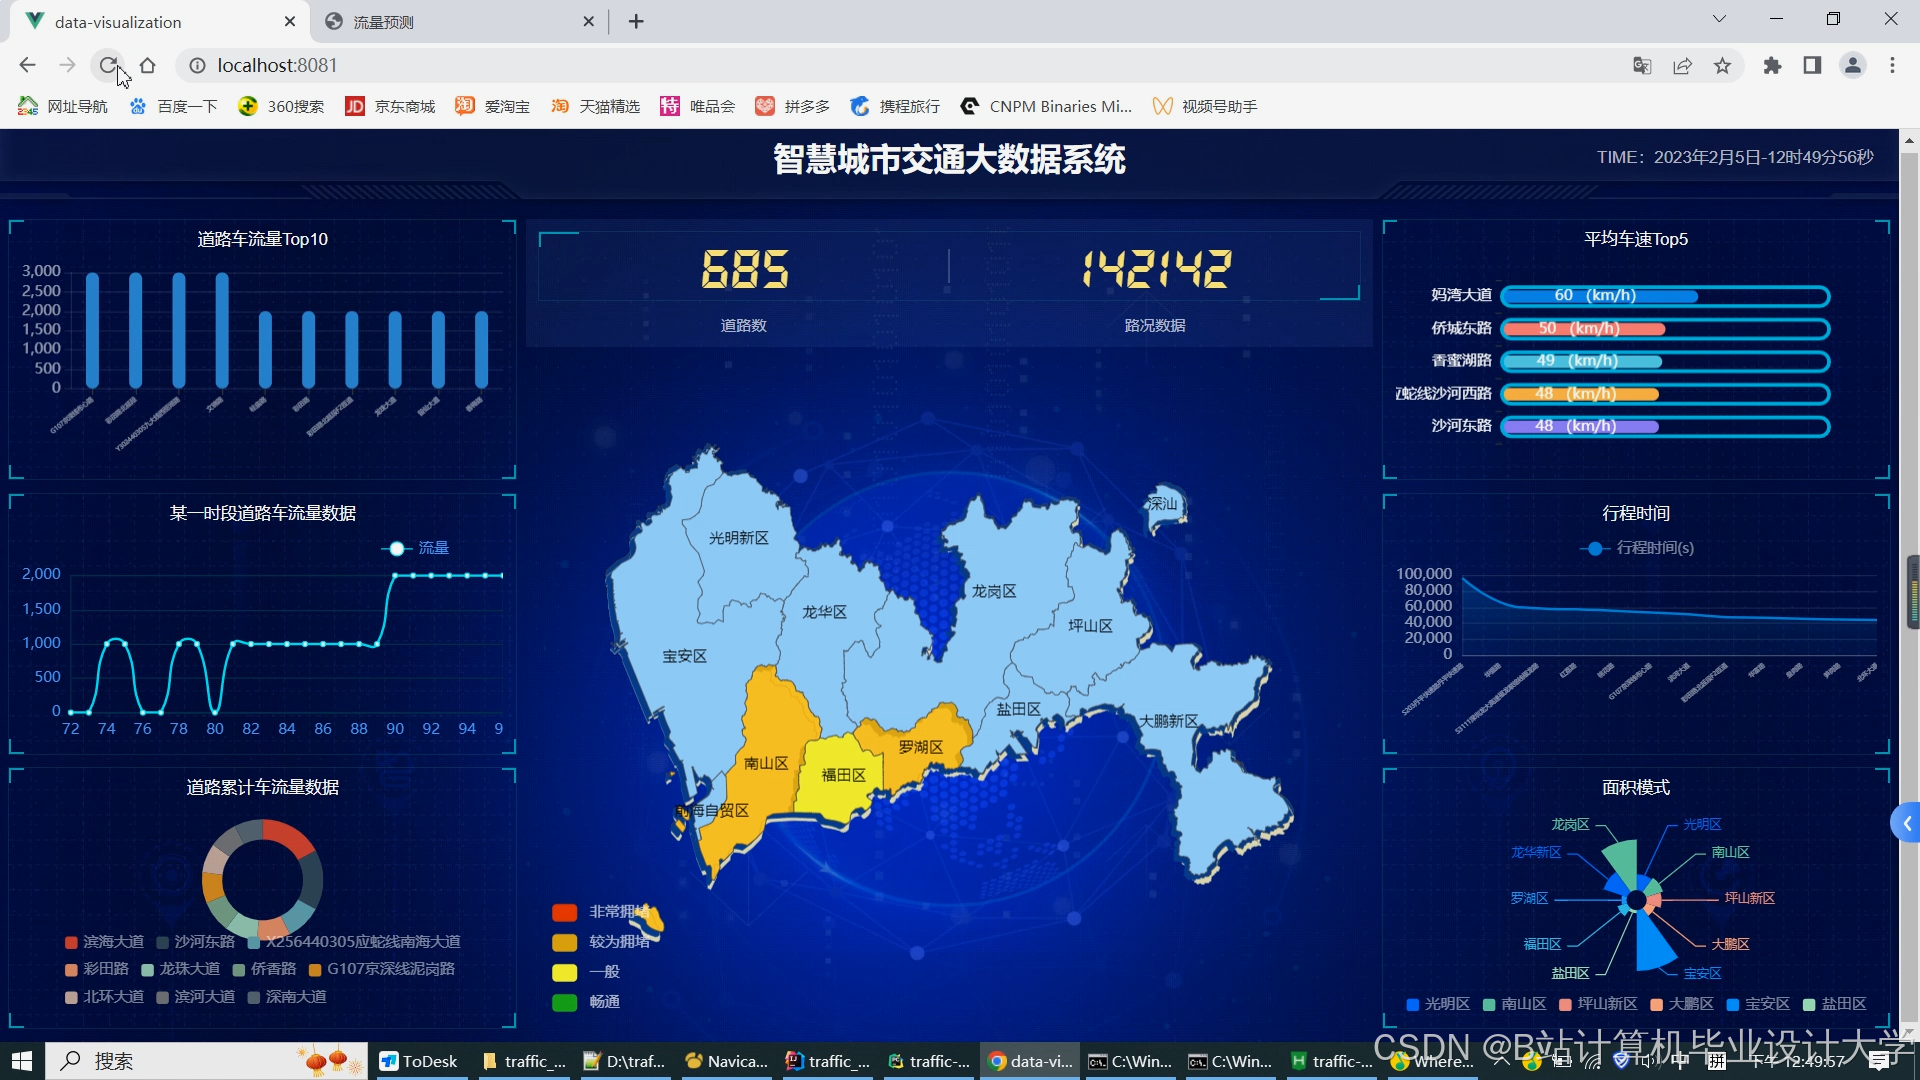Click the Google Translate icon in address bar
The height and width of the screenshot is (1080, 1920).
[x=1641, y=65]
